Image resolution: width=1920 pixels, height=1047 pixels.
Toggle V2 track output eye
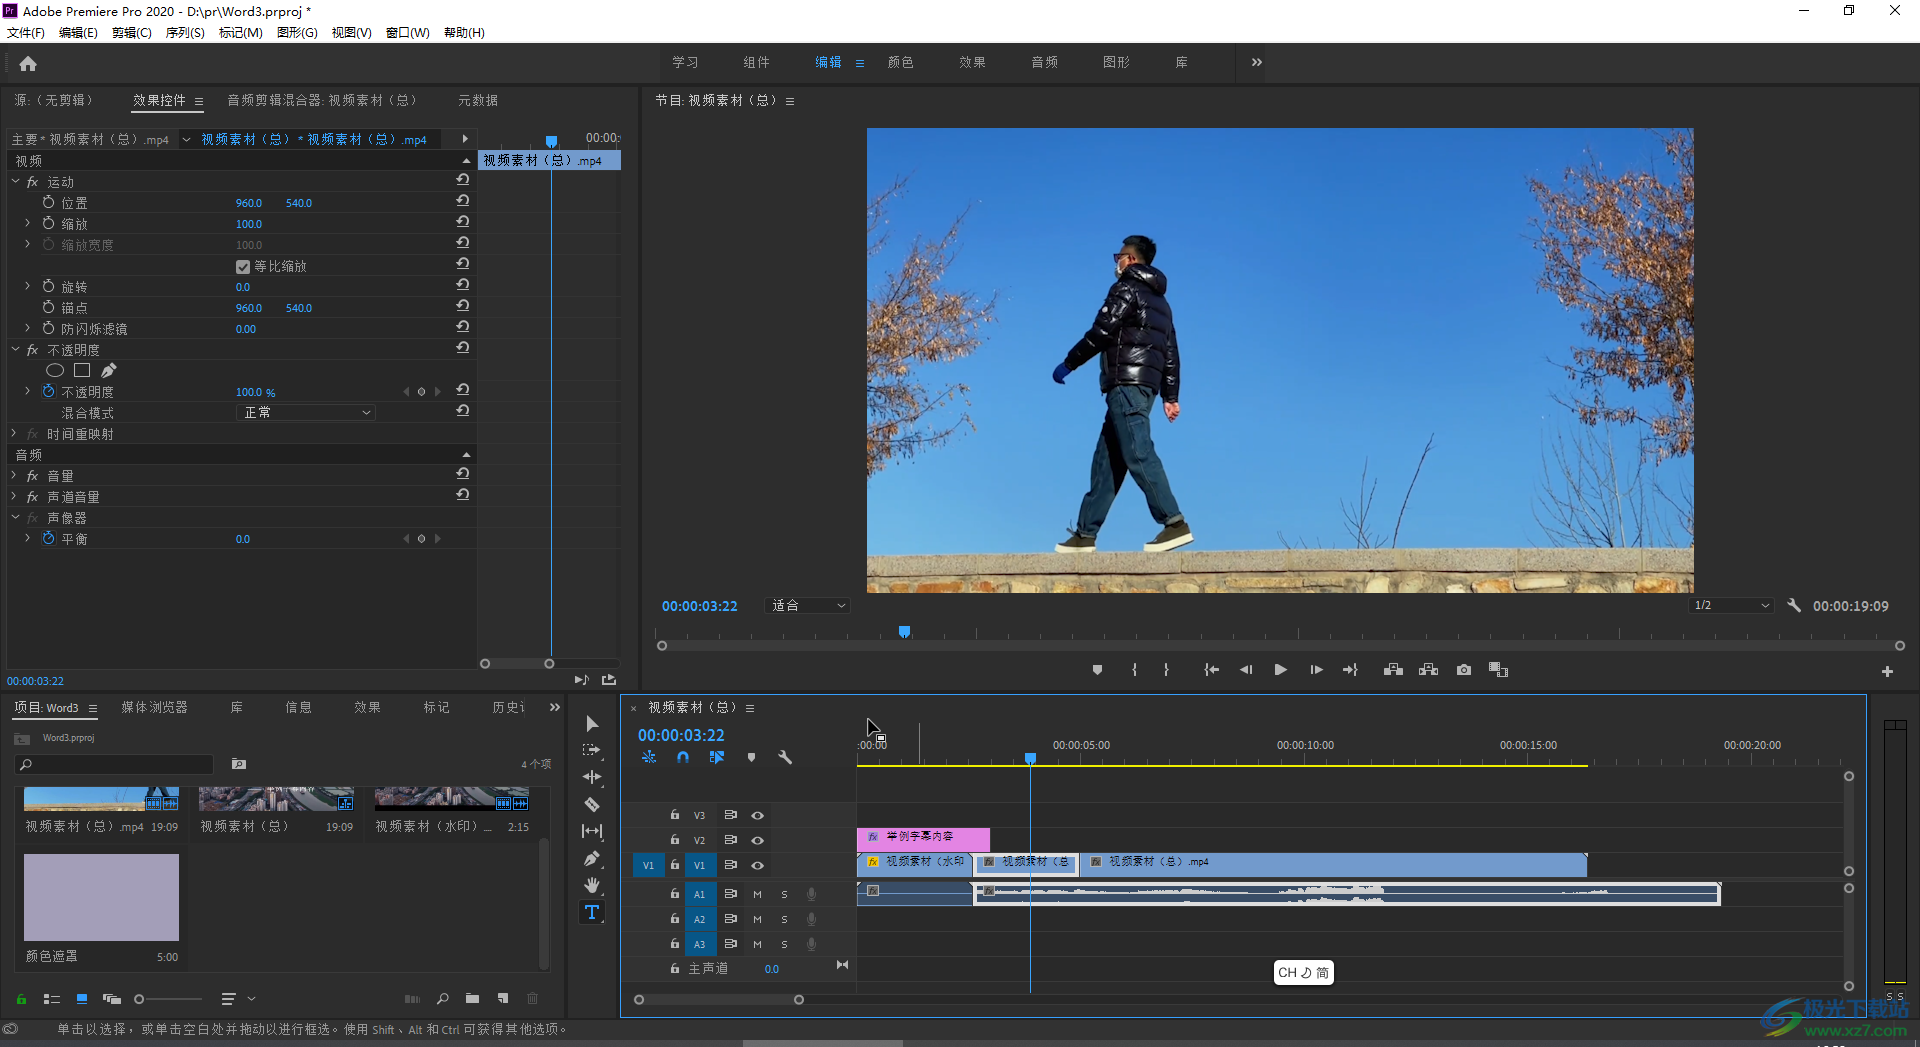coord(757,841)
